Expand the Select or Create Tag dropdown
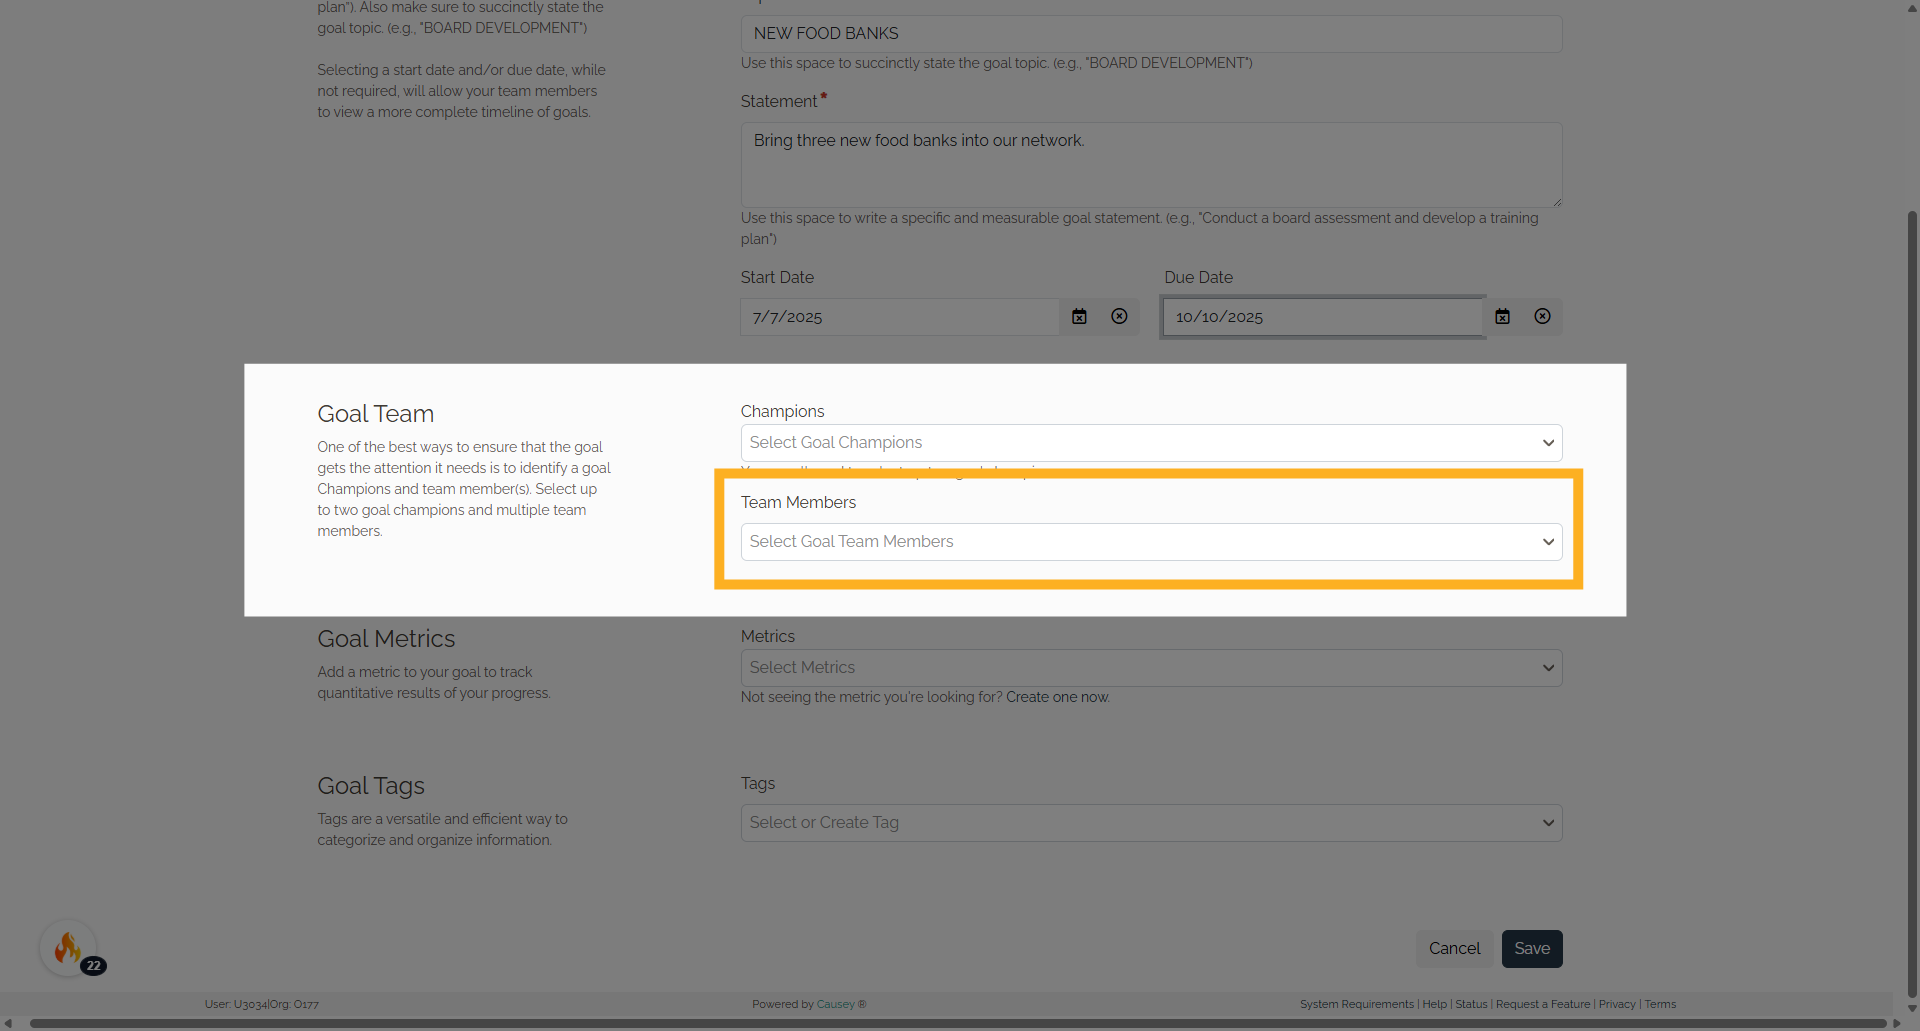The height and width of the screenshot is (1031, 1920). pos(1151,823)
